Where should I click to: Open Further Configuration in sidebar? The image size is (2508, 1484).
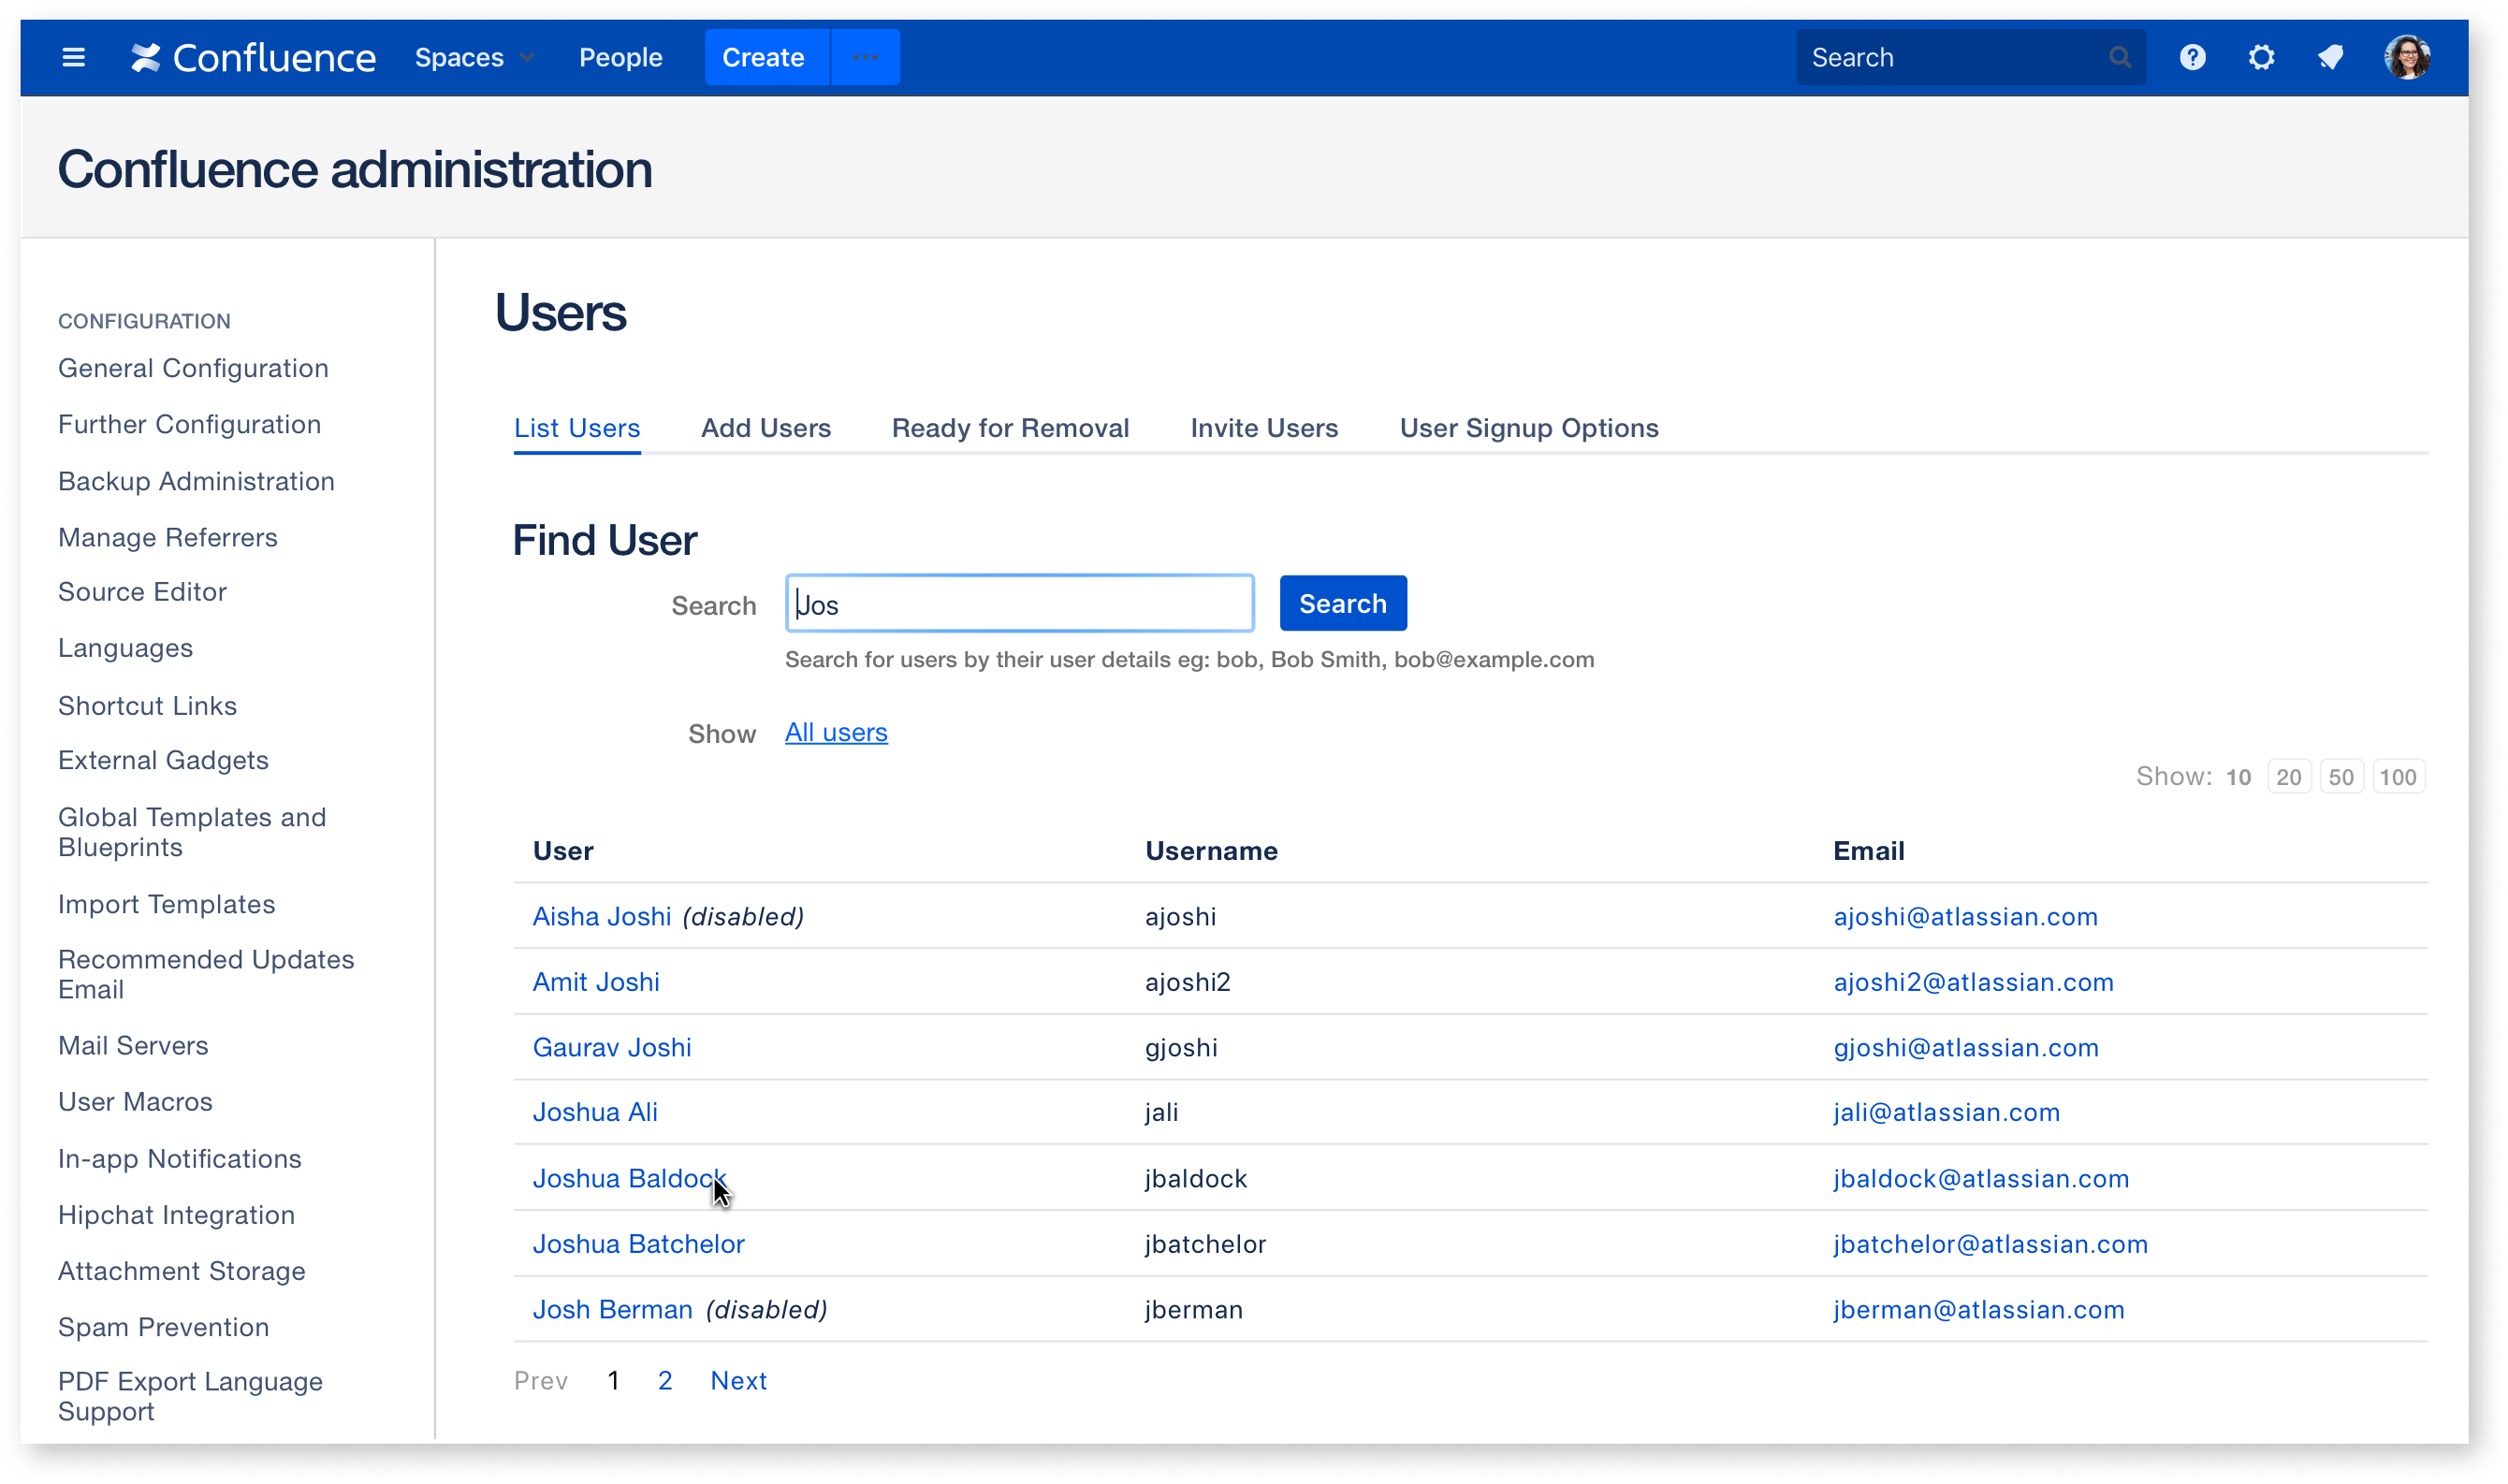(x=189, y=424)
